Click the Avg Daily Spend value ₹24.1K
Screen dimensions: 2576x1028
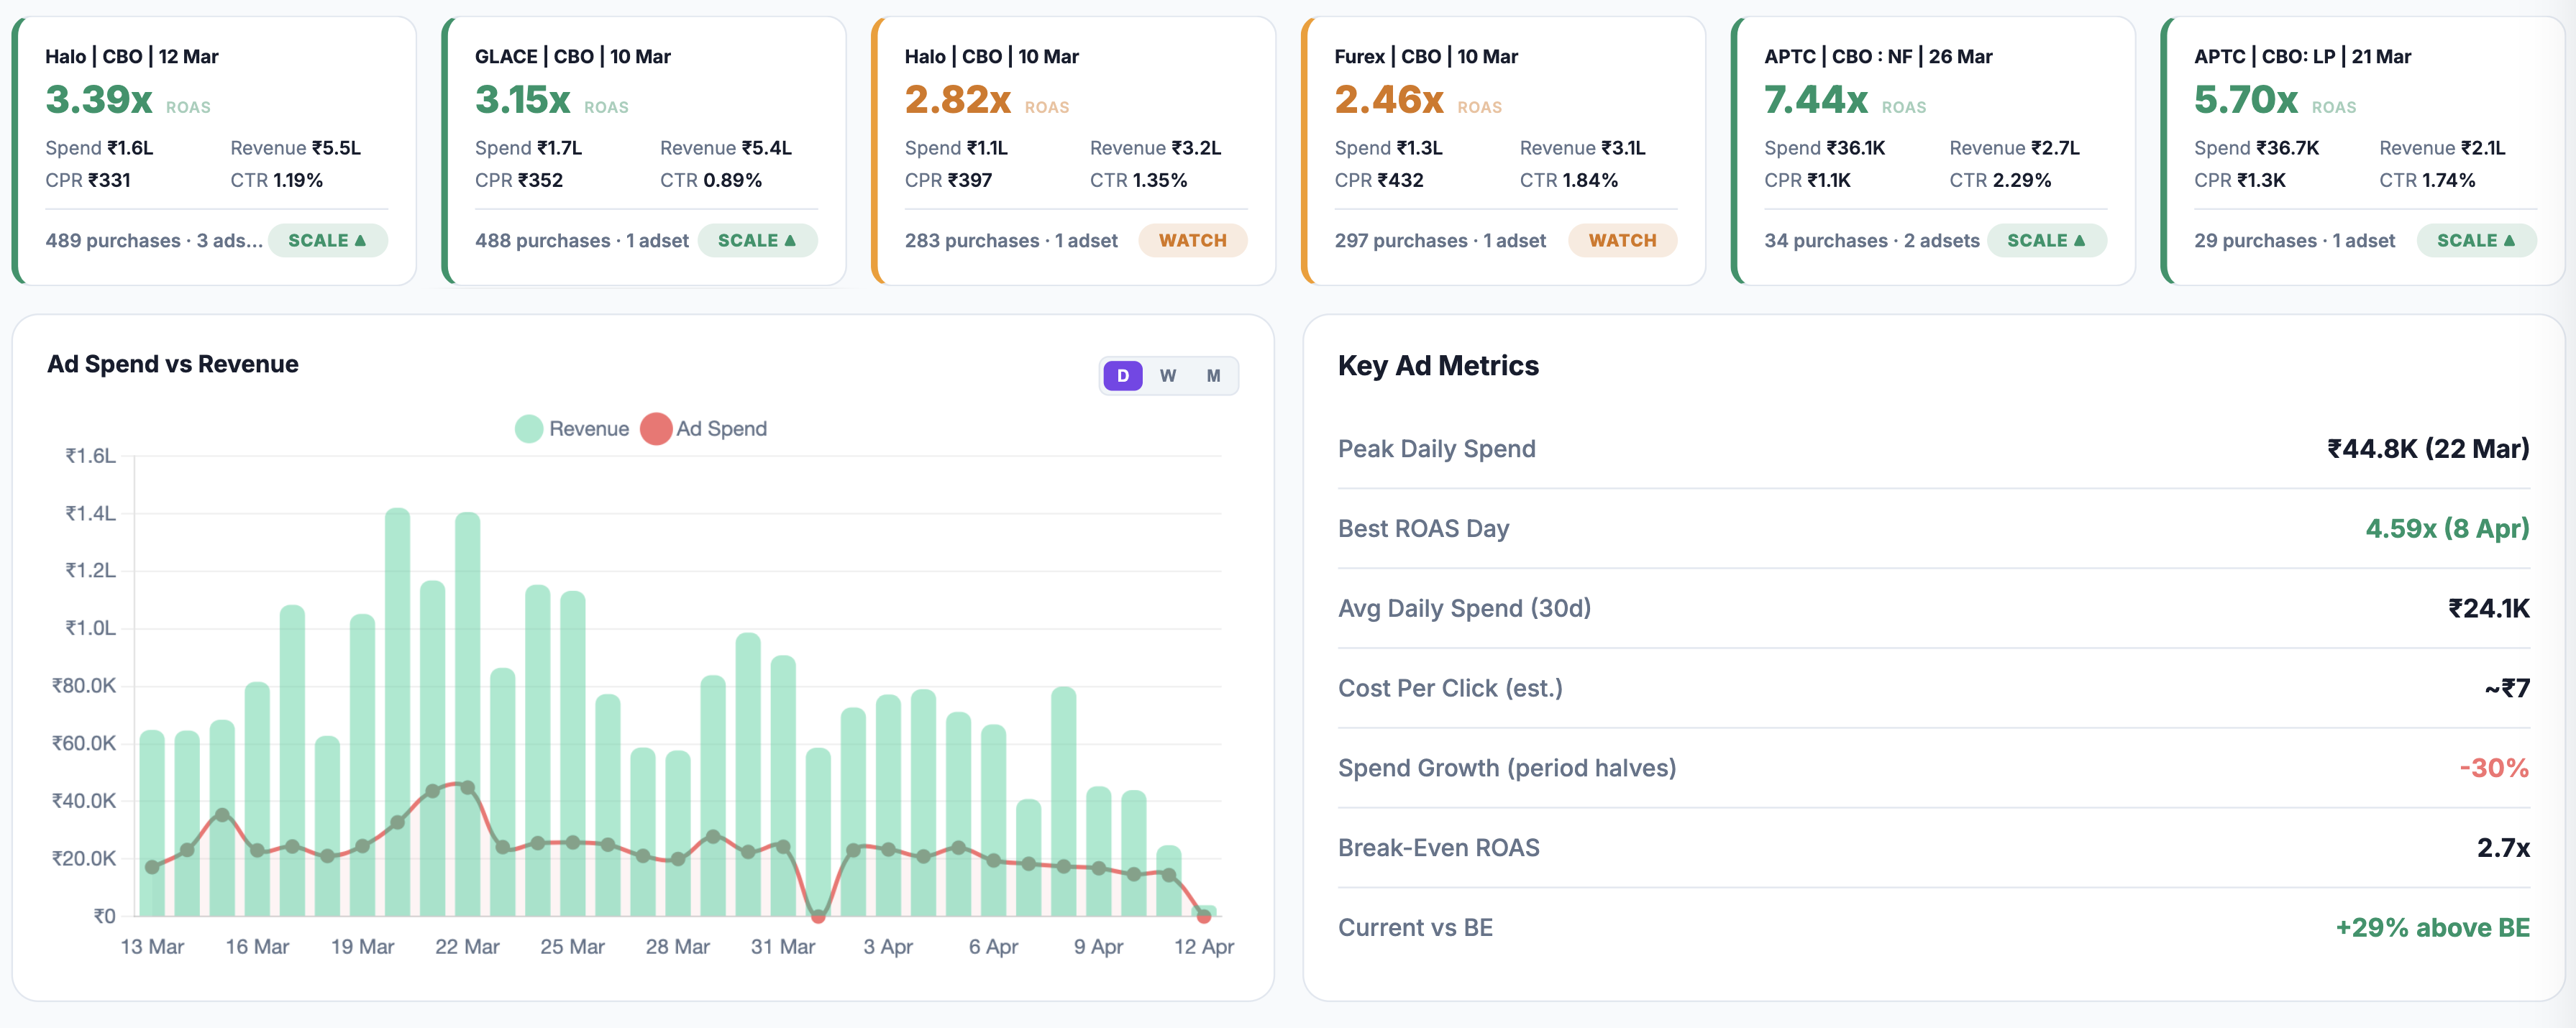pyautogui.click(x=2489, y=609)
